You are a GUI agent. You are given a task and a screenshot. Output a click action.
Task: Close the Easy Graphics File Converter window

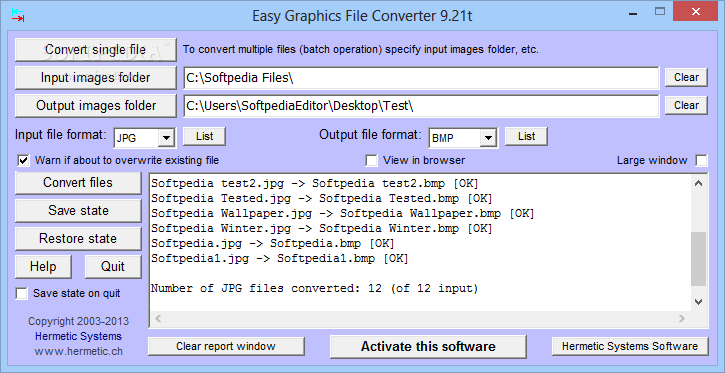pyautogui.click(x=694, y=12)
